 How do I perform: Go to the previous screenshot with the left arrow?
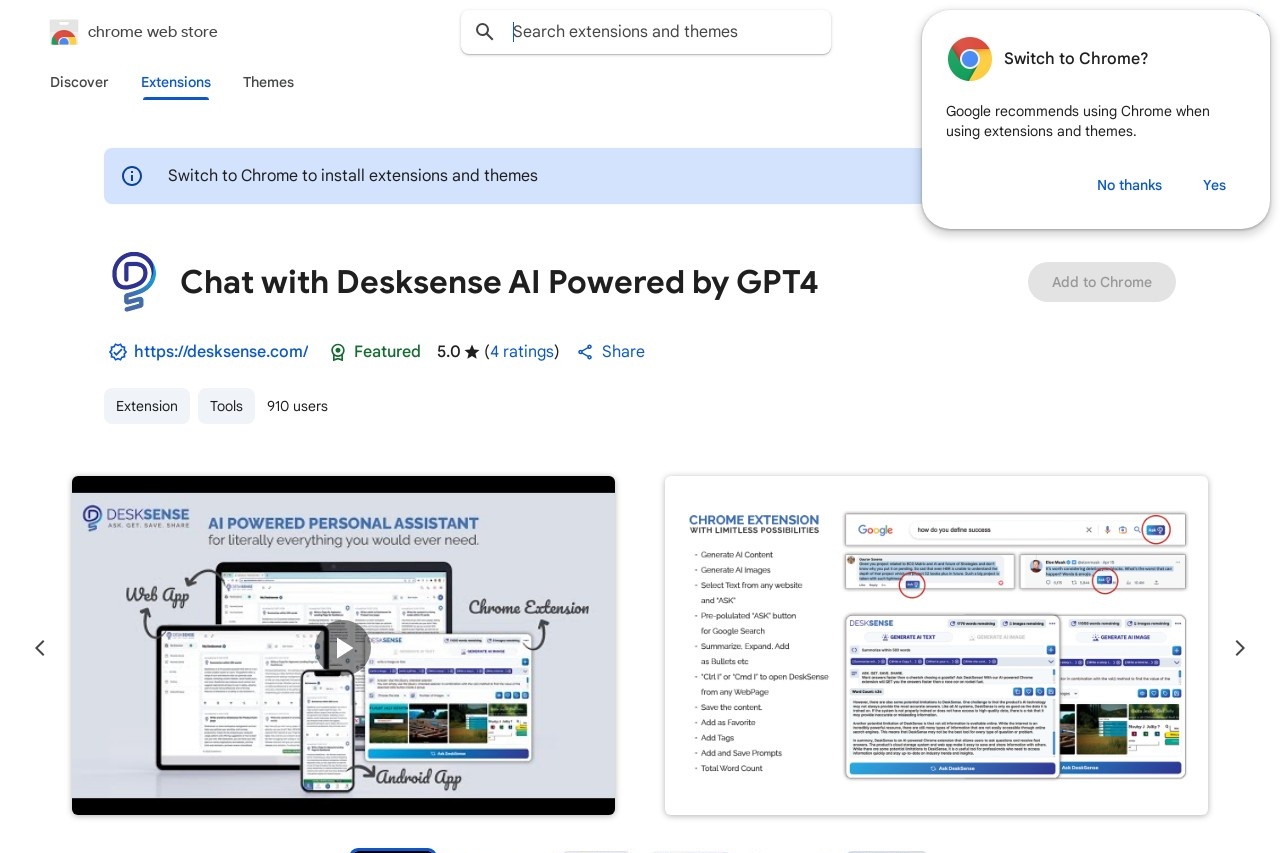(x=40, y=648)
